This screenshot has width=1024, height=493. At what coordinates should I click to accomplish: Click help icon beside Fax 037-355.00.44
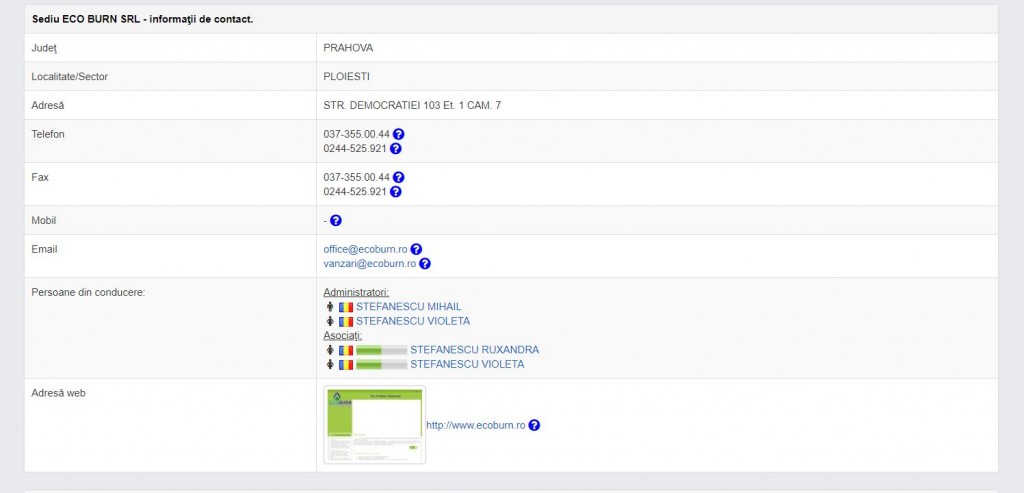(x=398, y=177)
